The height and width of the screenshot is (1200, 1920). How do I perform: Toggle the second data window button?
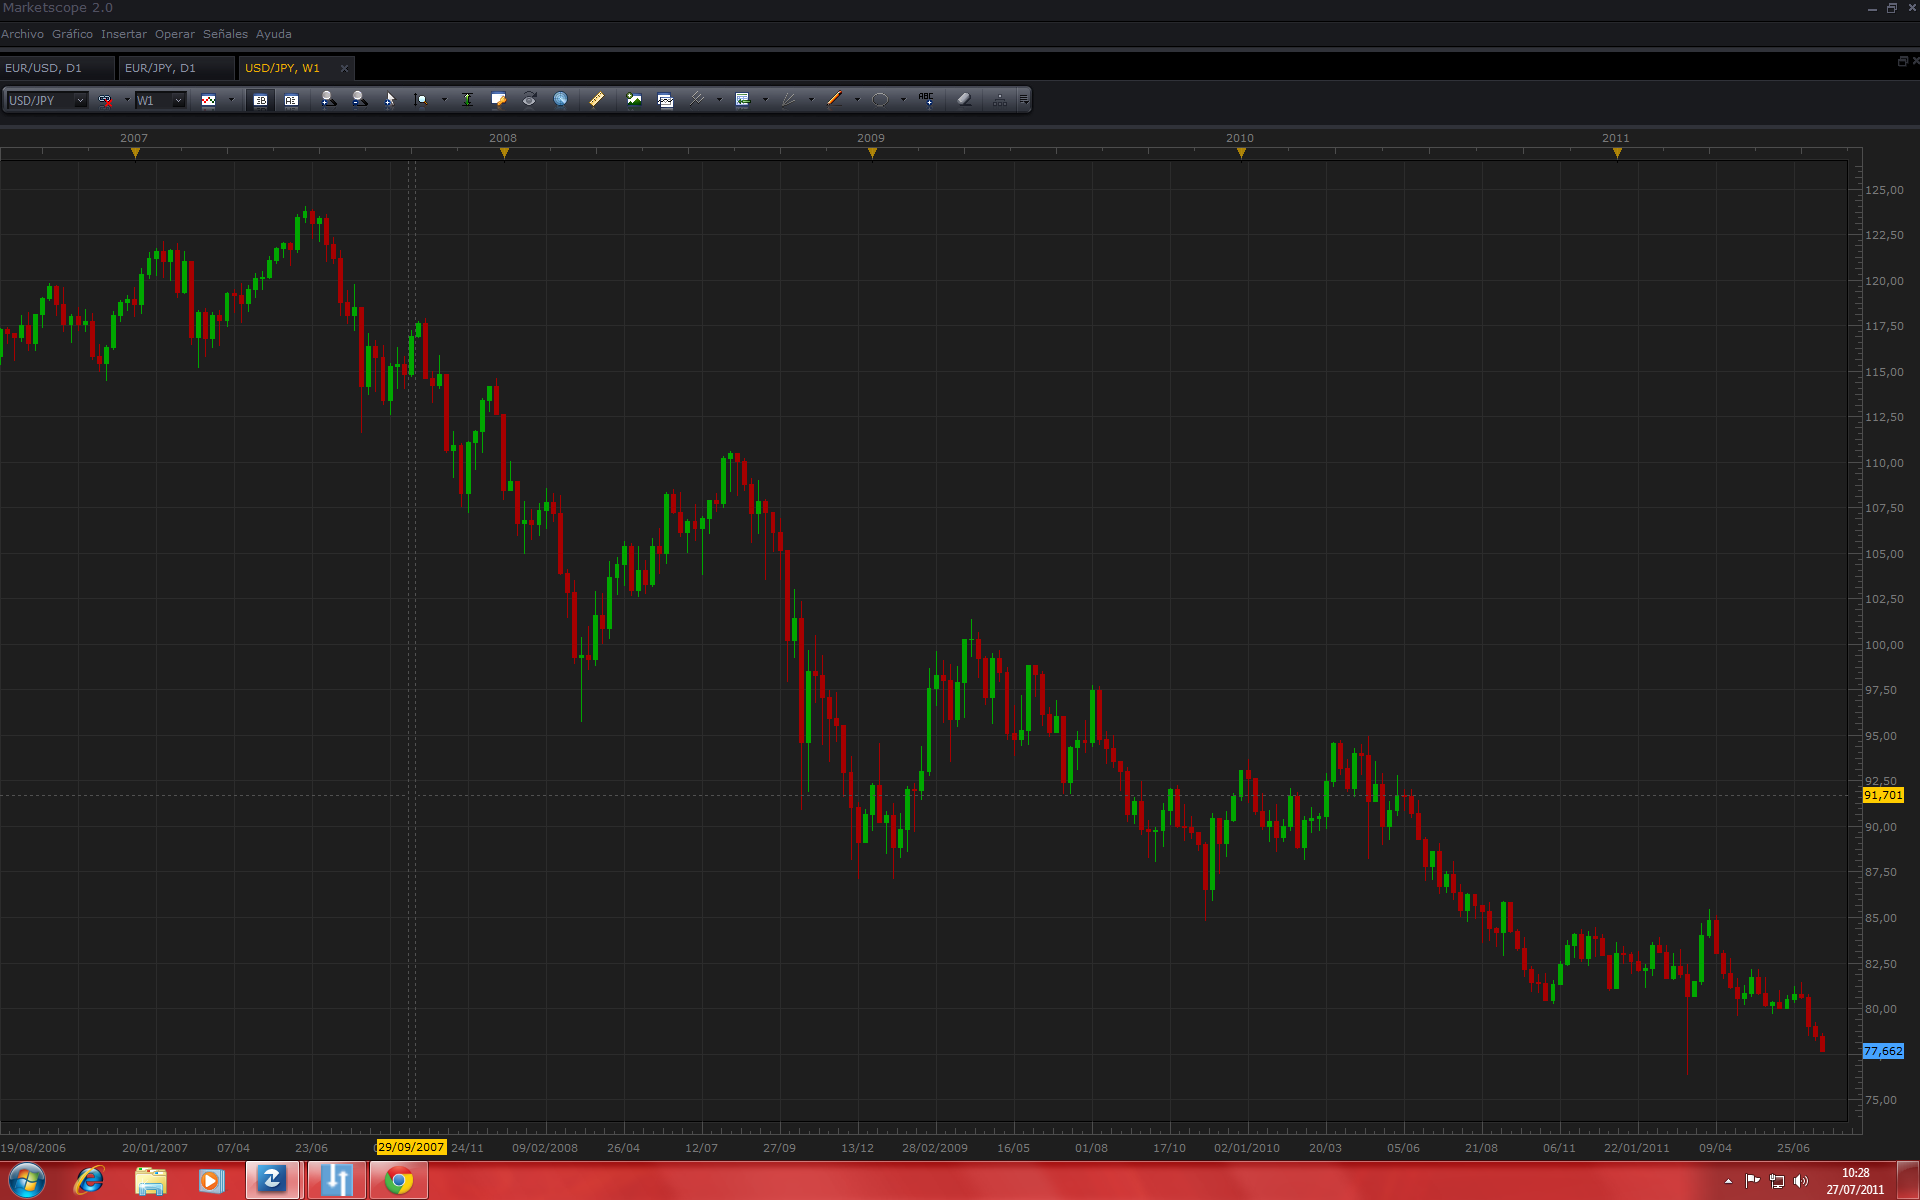tap(291, 100)
